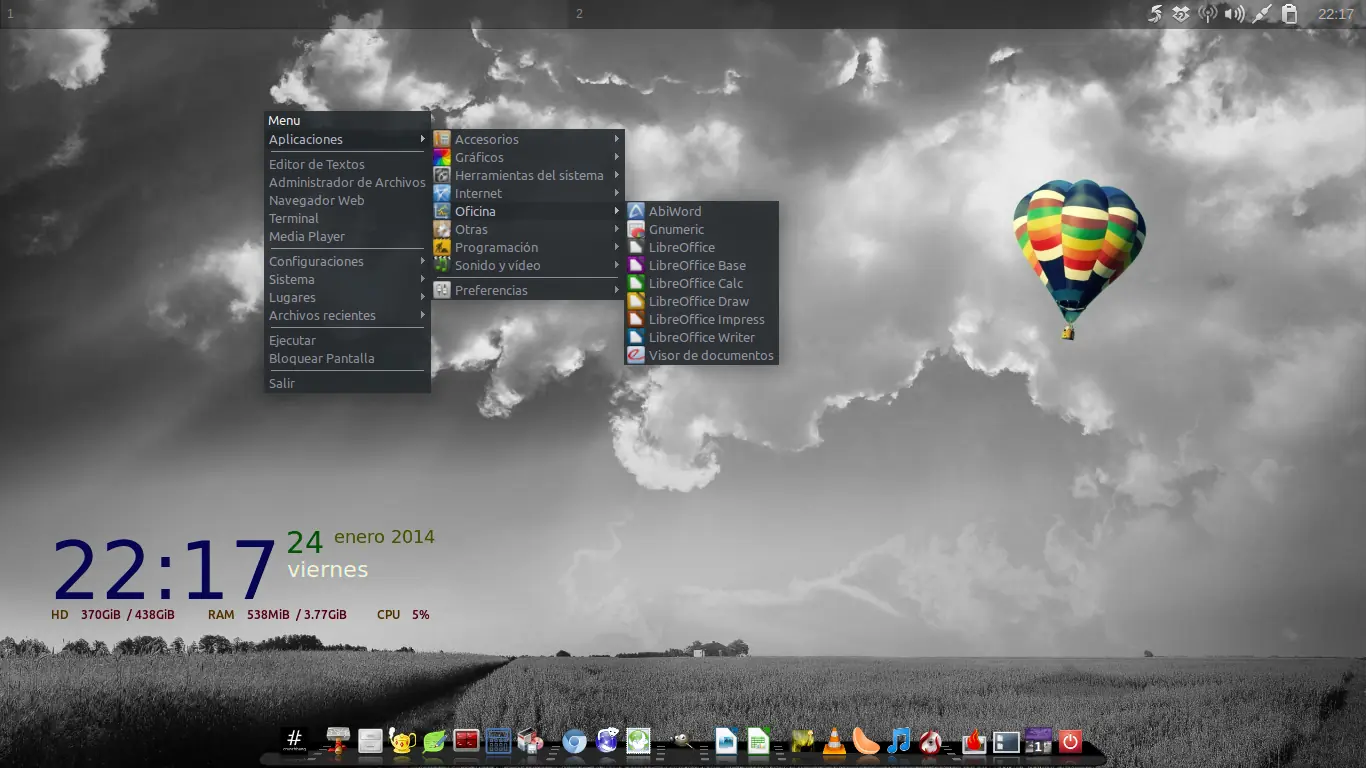The image size is (1366, 768).
Task: Open the clipboard manager tray icon
Action: pos(1289,14)
